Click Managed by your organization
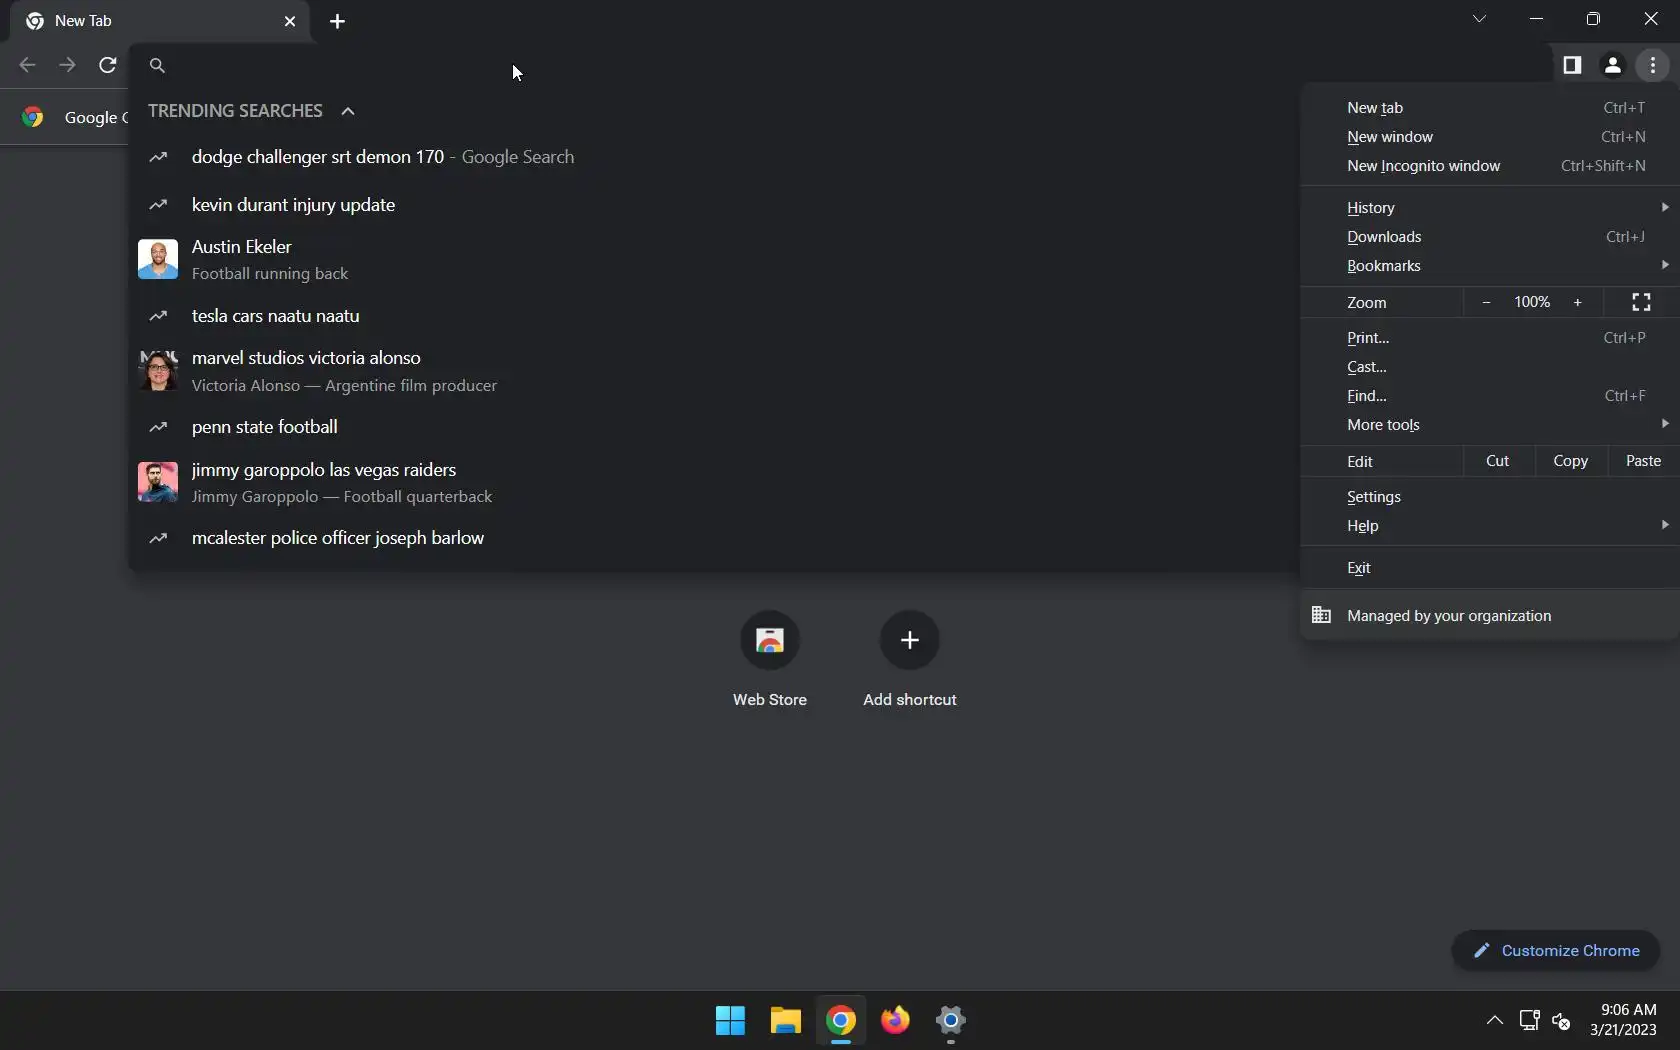 pyautogui.click(x=1489, y=616)
